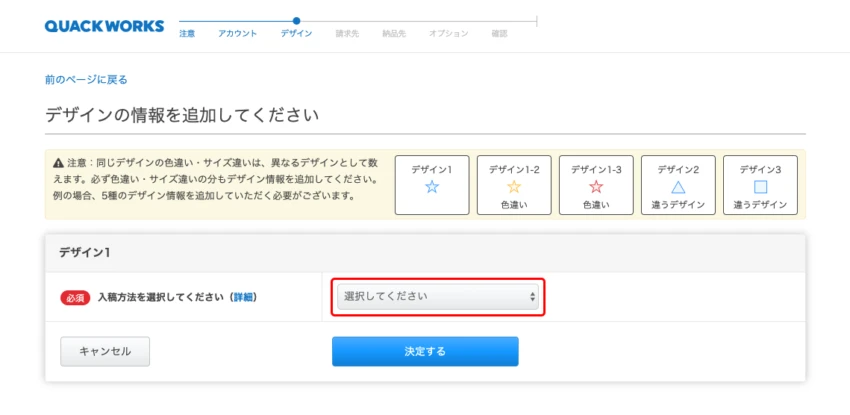Open the 選択してください submission method dropdown
Viewport: 850px width, 415px height.
(x=438, y=296)
